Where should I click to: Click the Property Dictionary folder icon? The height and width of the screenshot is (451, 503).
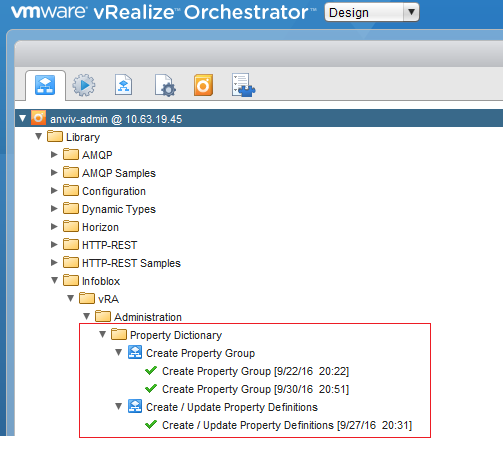point(119,334)
